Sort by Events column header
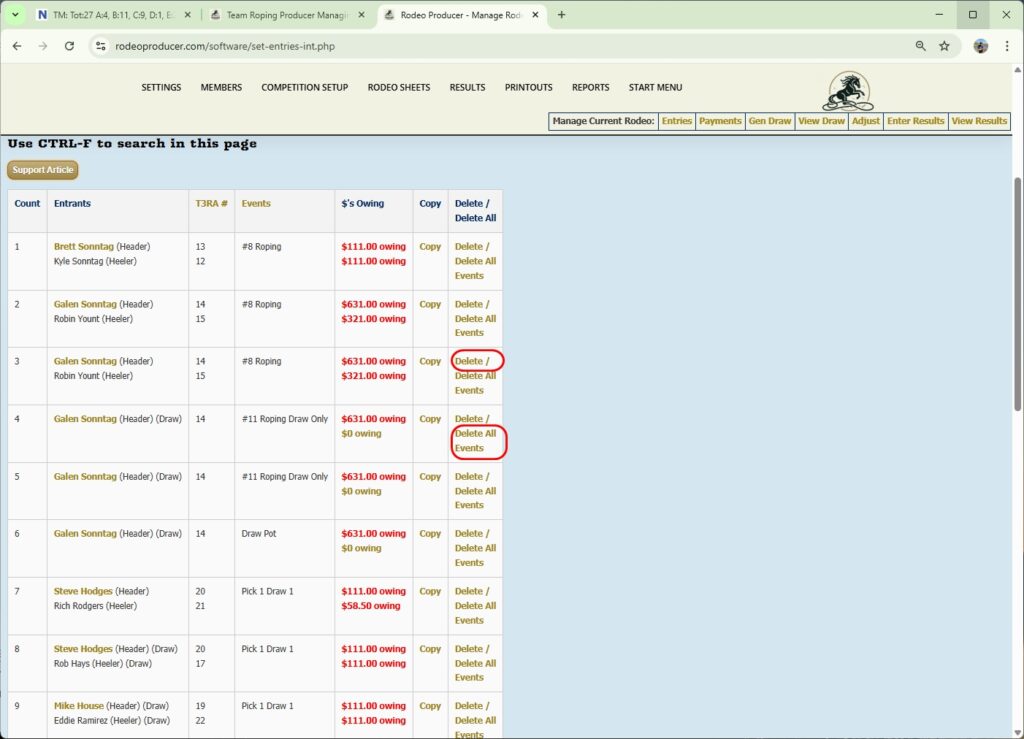Image resolution: width=1024 pixels, height=739 pixels. pos(256,204)
